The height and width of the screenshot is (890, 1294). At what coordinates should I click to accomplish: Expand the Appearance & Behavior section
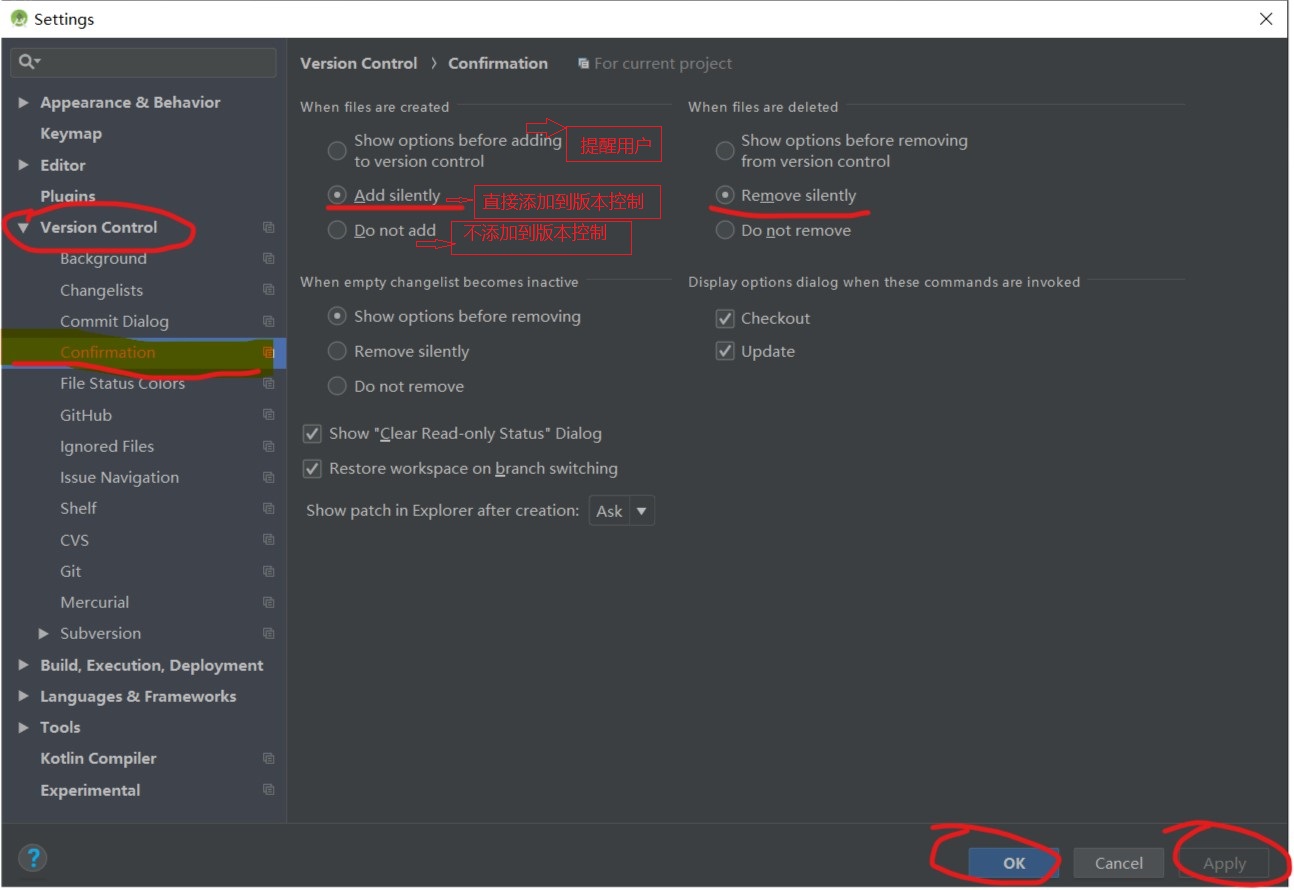click(x=23, y=103)
